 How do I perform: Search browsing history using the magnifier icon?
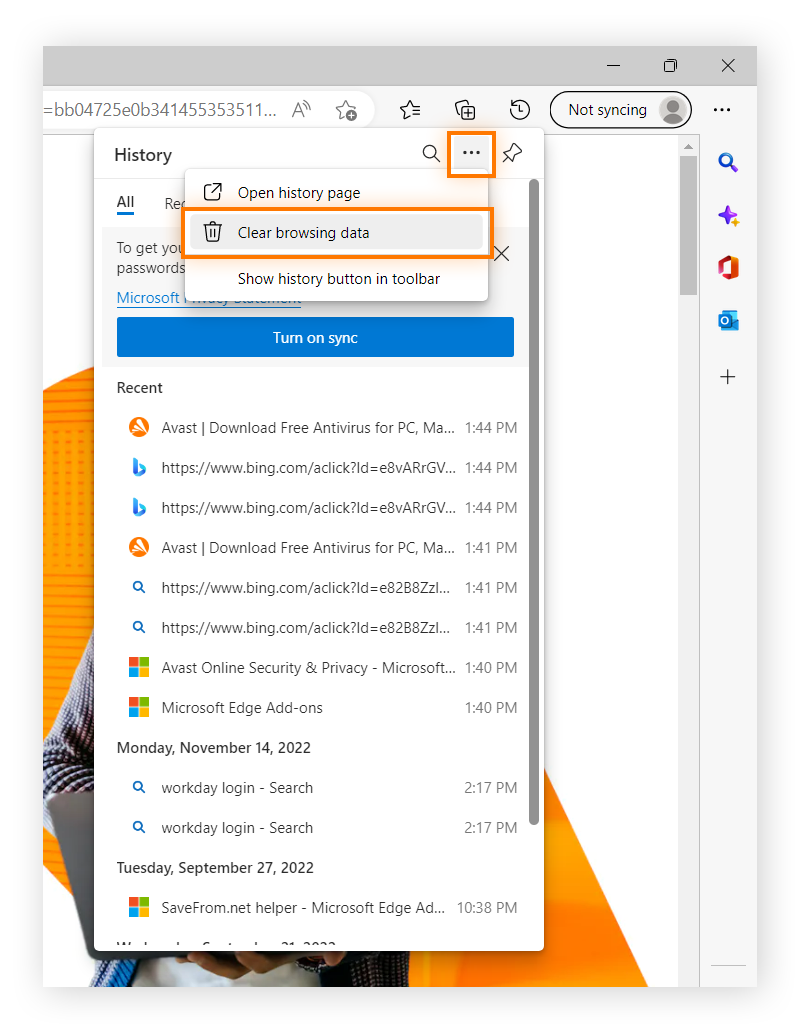pyautogui.click(x=431, y=154)
